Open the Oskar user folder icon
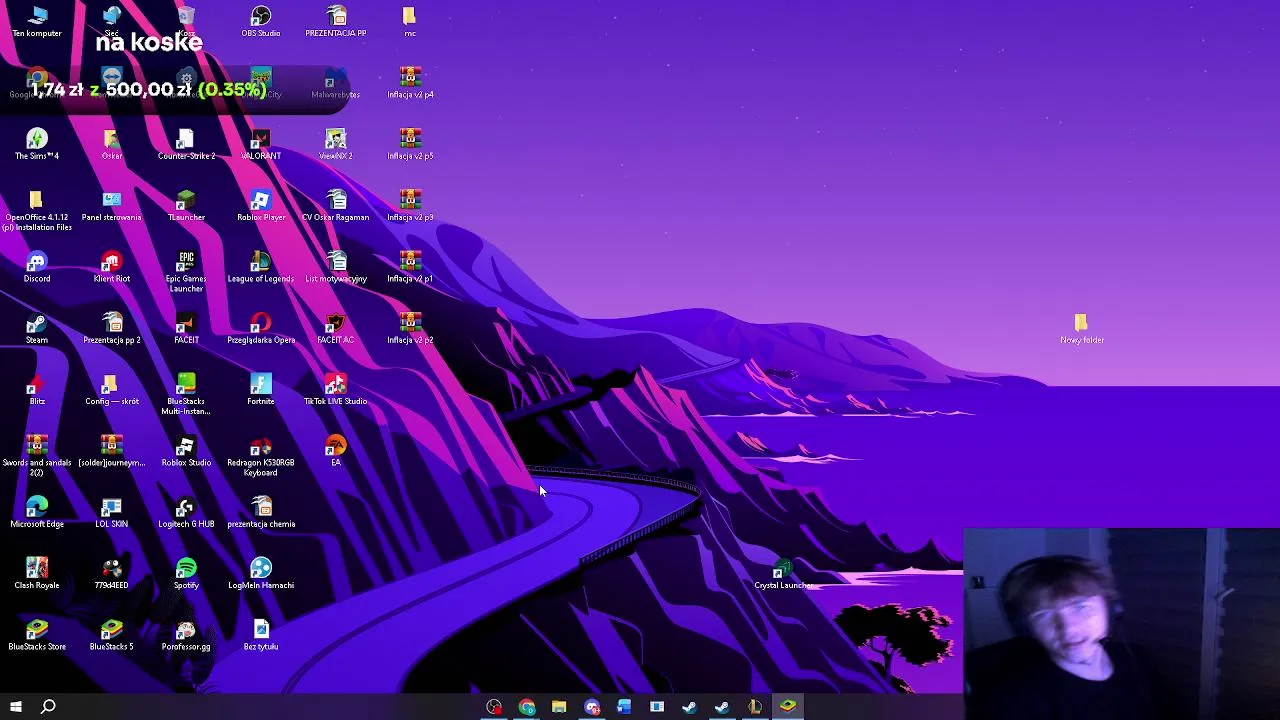Image resolution: width=1280 pixels, height=720 pixels. click(x=112, y=144)
